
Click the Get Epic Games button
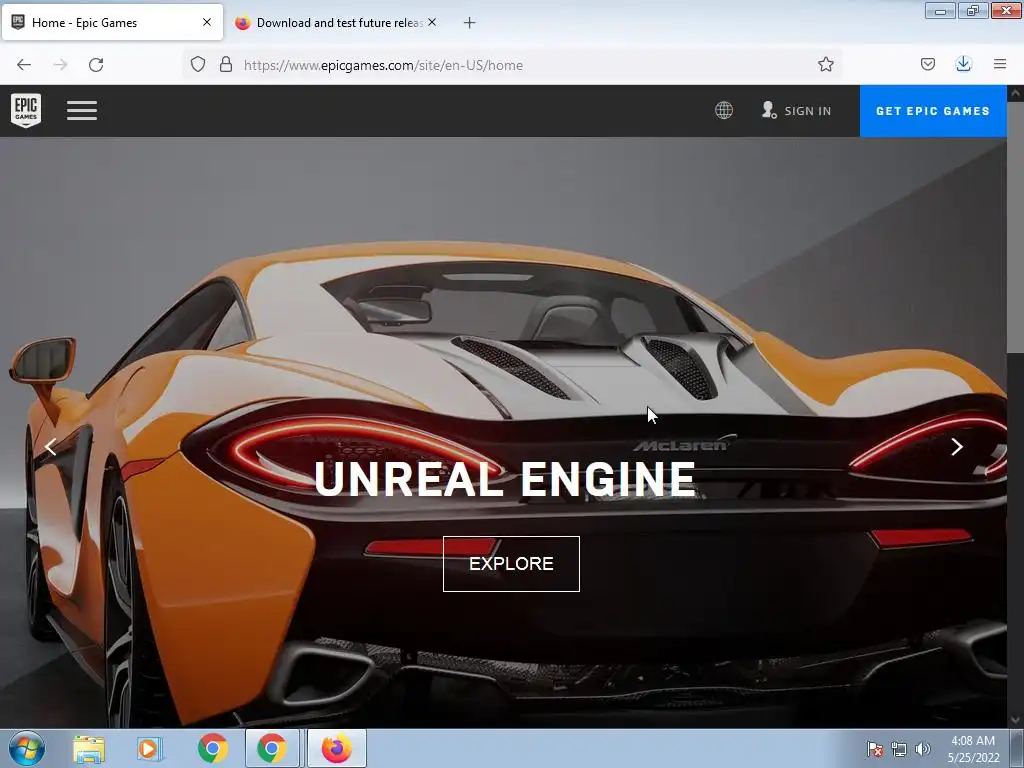(933, 111)
